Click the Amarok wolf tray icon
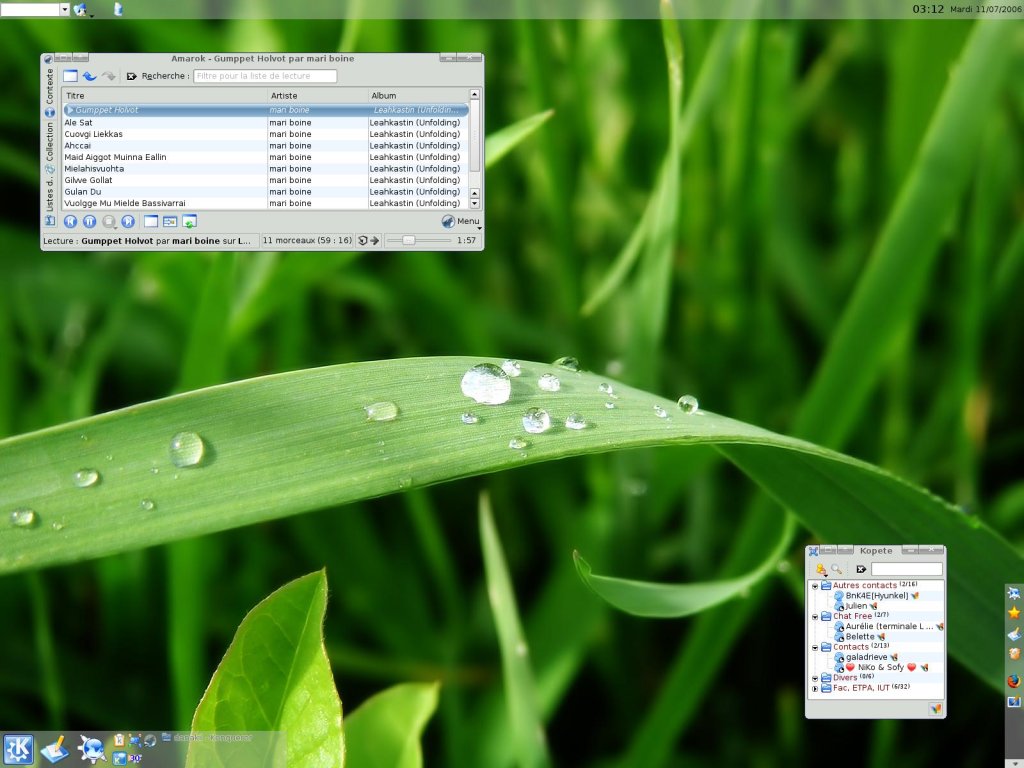1024x768 pixels. (150, 740)
